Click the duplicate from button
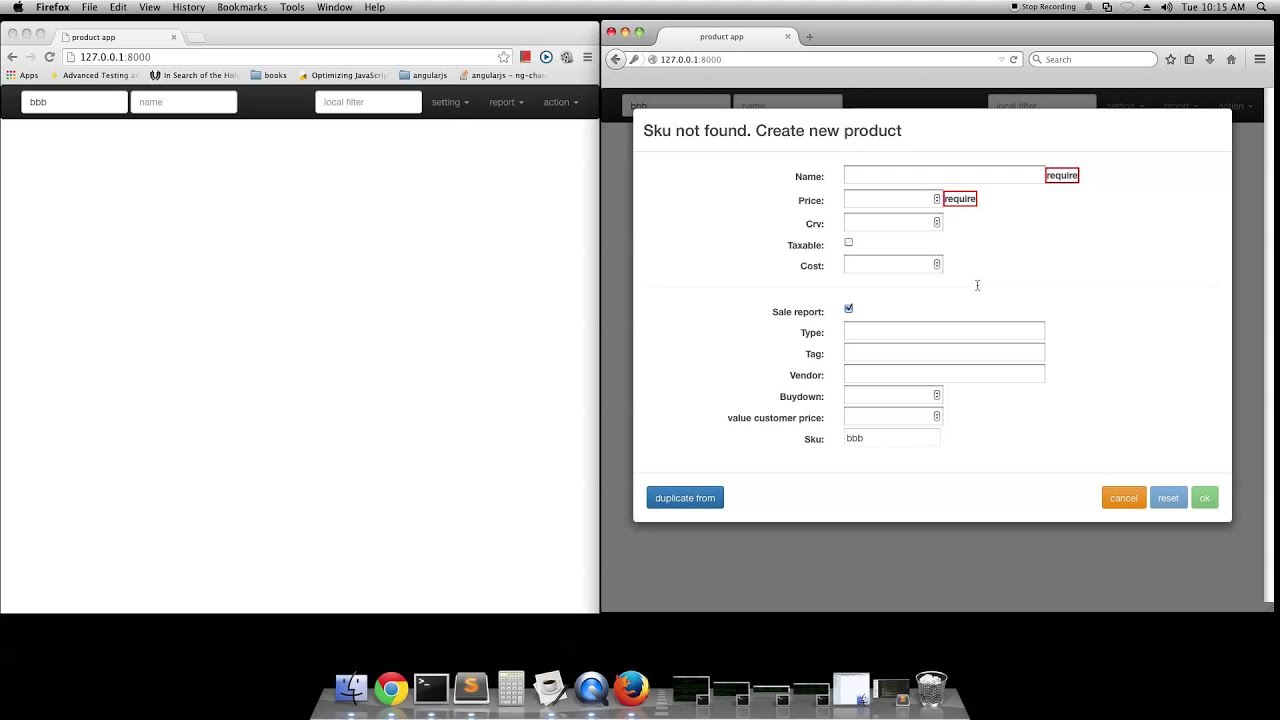 point(685,498)
